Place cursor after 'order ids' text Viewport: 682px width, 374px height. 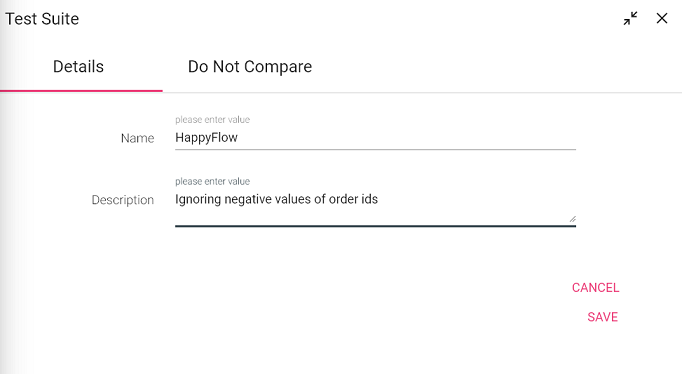click(379, 199)
